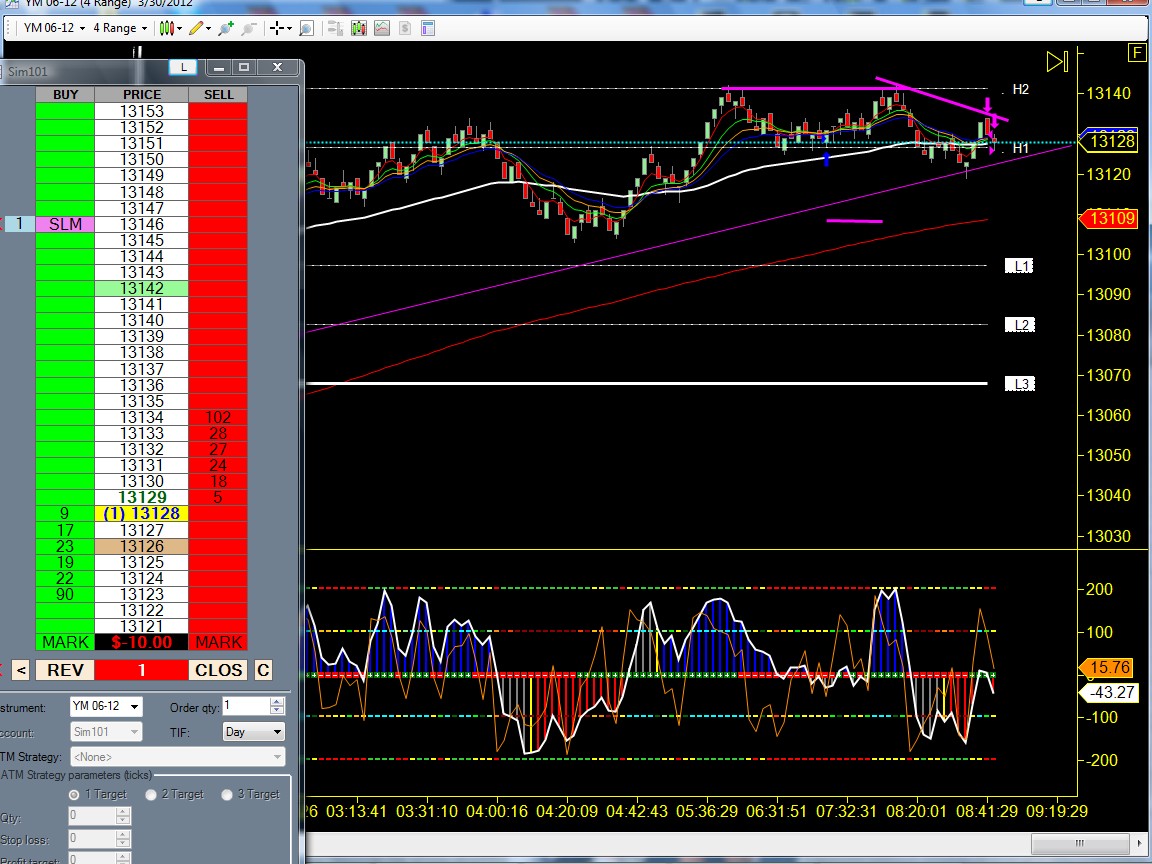Click the tan 13126 price cell
Screen dimensions: 1152x864
[142, 546]
